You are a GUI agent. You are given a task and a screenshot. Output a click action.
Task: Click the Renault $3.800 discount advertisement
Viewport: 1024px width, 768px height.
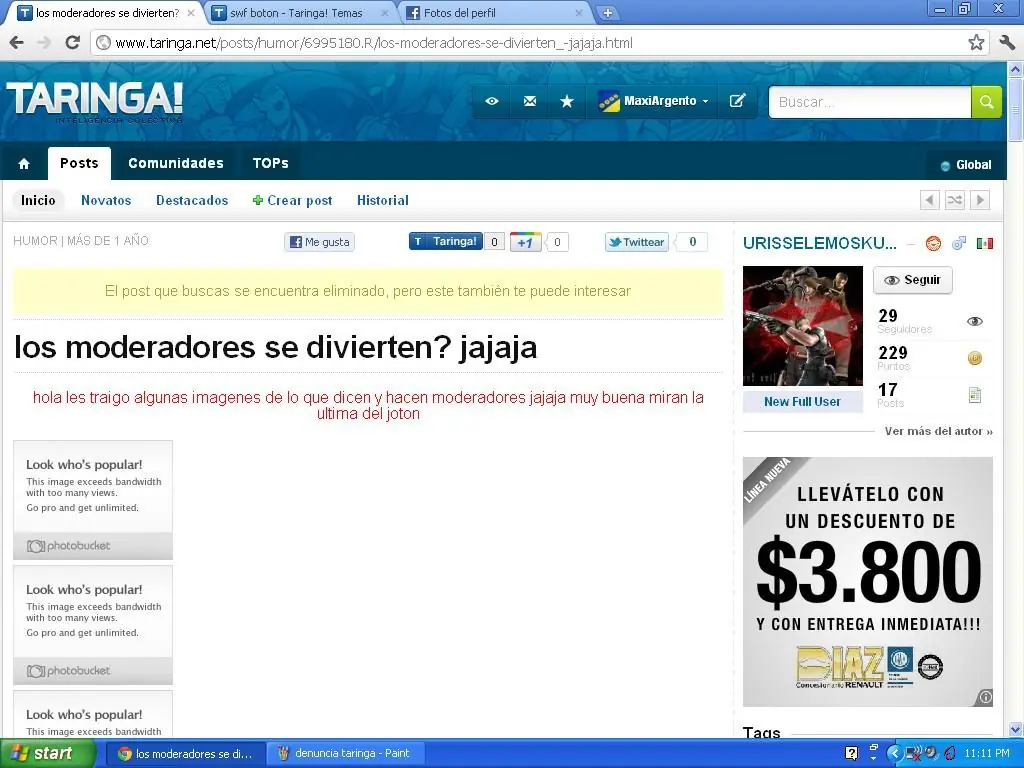coord(868,582)
